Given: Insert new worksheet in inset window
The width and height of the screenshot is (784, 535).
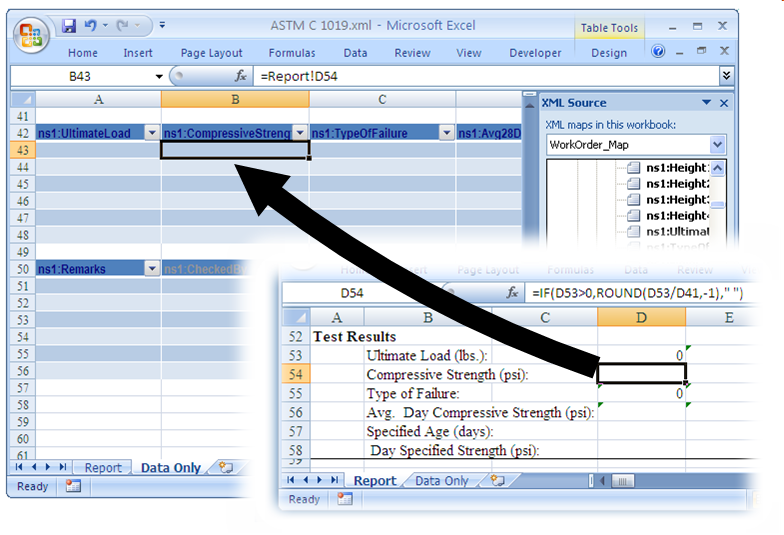Looking at the screenshot, I should click(497, 480).
